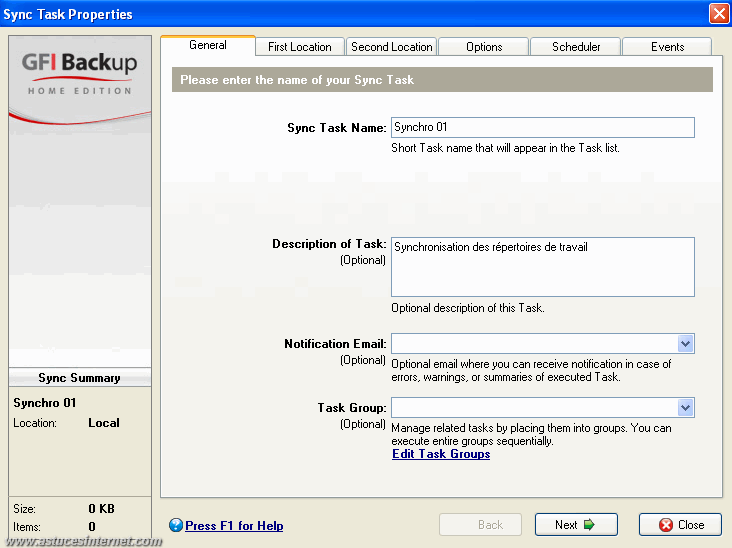Click the Sync Task Name field

[x=543, y=127]
